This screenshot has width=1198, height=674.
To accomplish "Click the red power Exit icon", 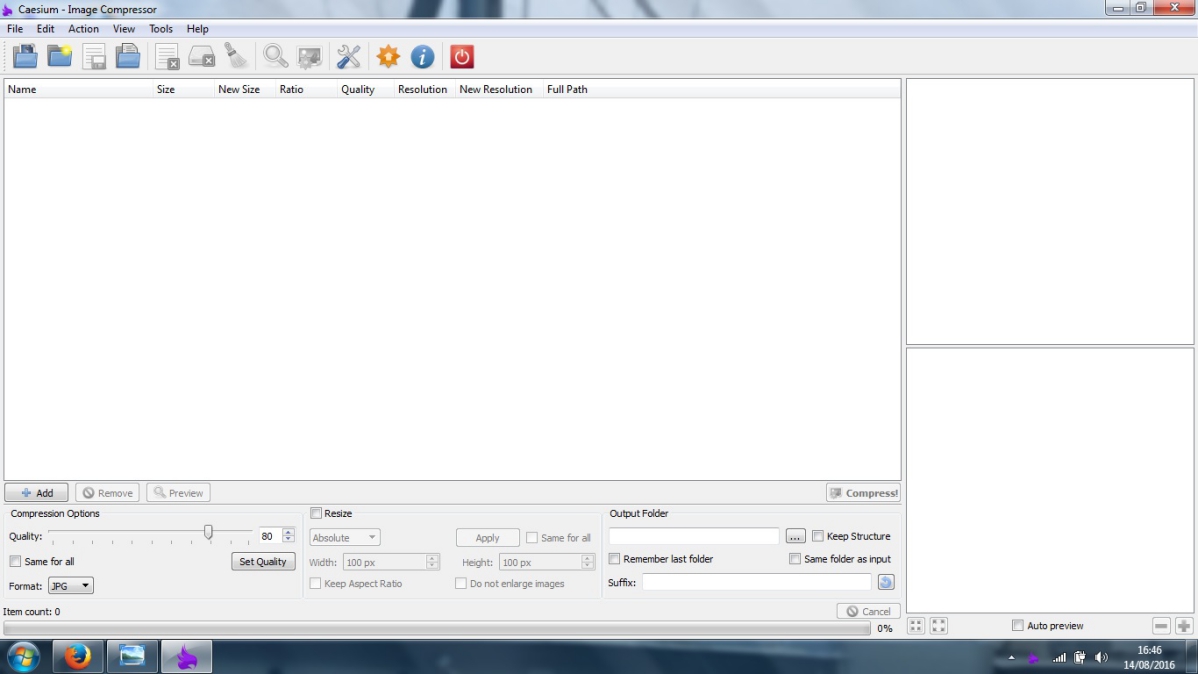I will coord(461,57).
